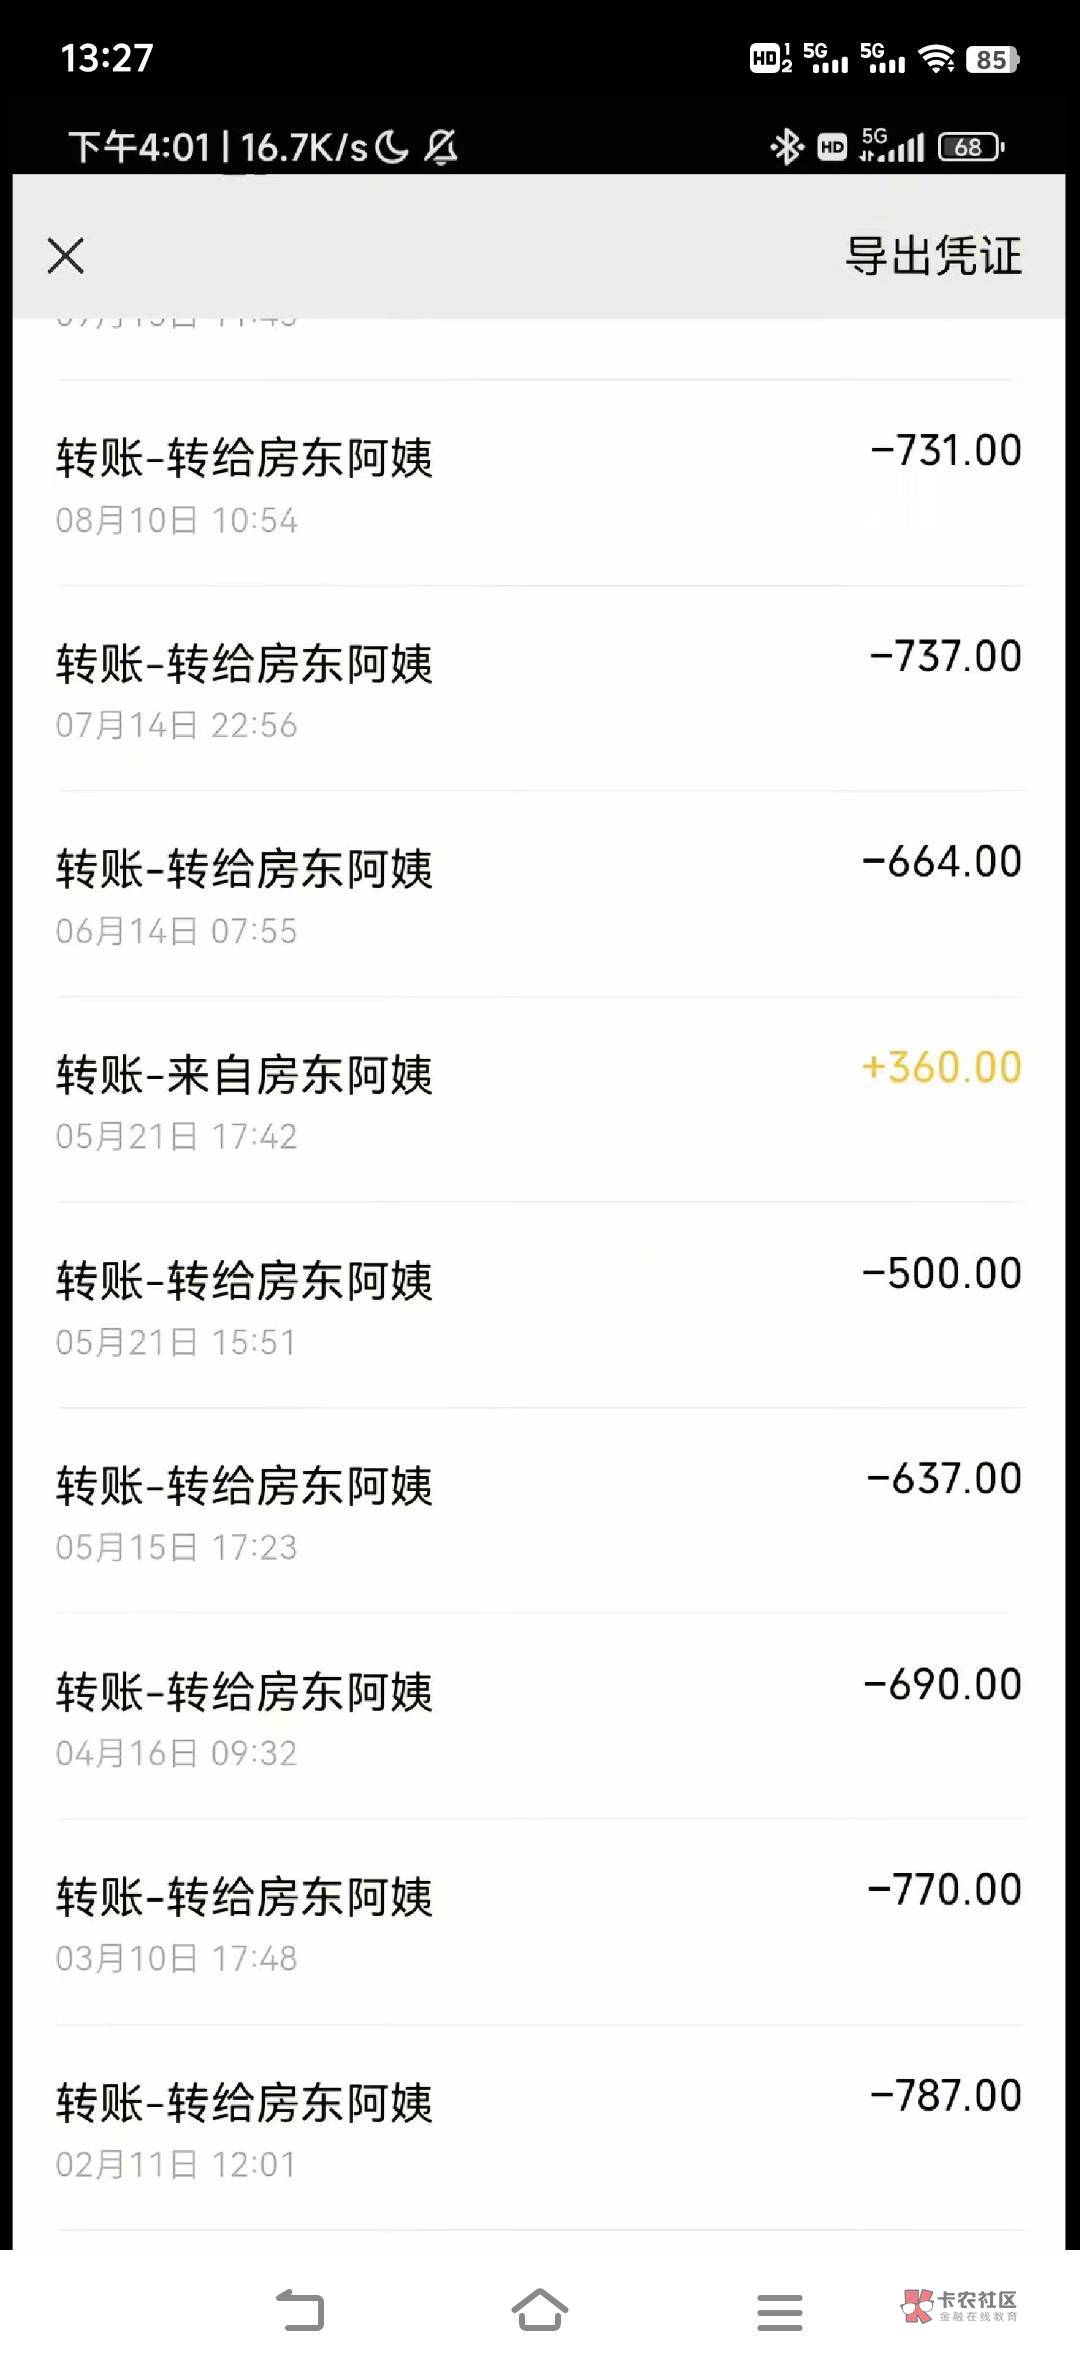Image resolution: width=1080 pixels, height=2376 pixels.
Task: Open the 03月10日 -770.00 transfer record
Action: tap(540, 1922)
